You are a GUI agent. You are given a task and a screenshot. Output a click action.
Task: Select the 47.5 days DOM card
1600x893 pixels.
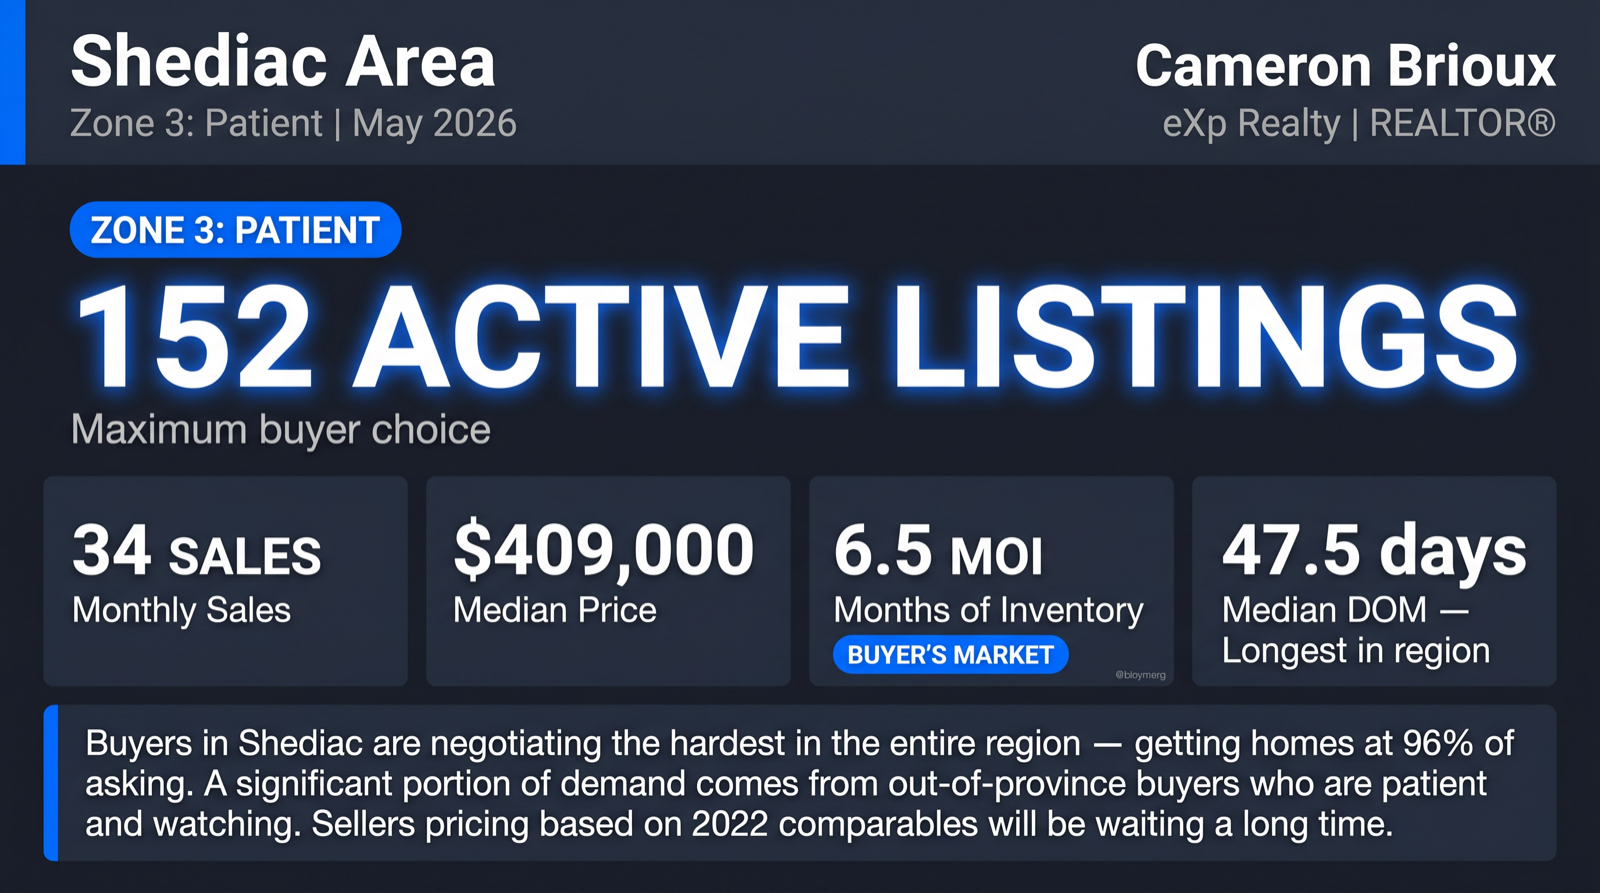pos(1374,581)
